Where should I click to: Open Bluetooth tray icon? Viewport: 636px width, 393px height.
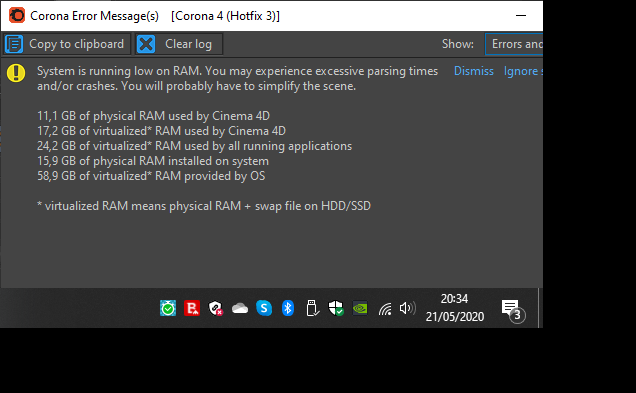[x=288, y=308]
